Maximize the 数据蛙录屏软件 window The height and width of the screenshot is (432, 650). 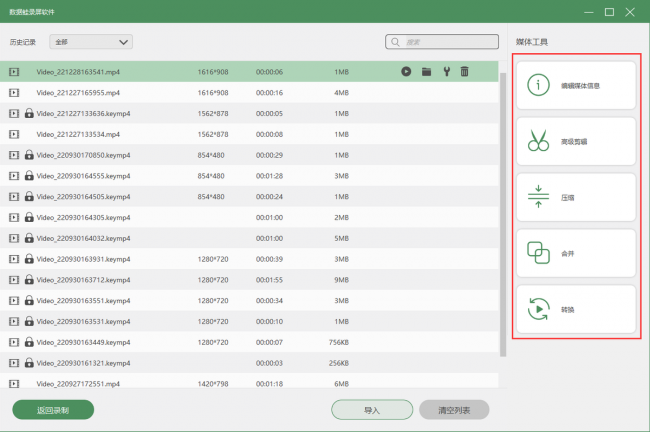click(609, 12)
